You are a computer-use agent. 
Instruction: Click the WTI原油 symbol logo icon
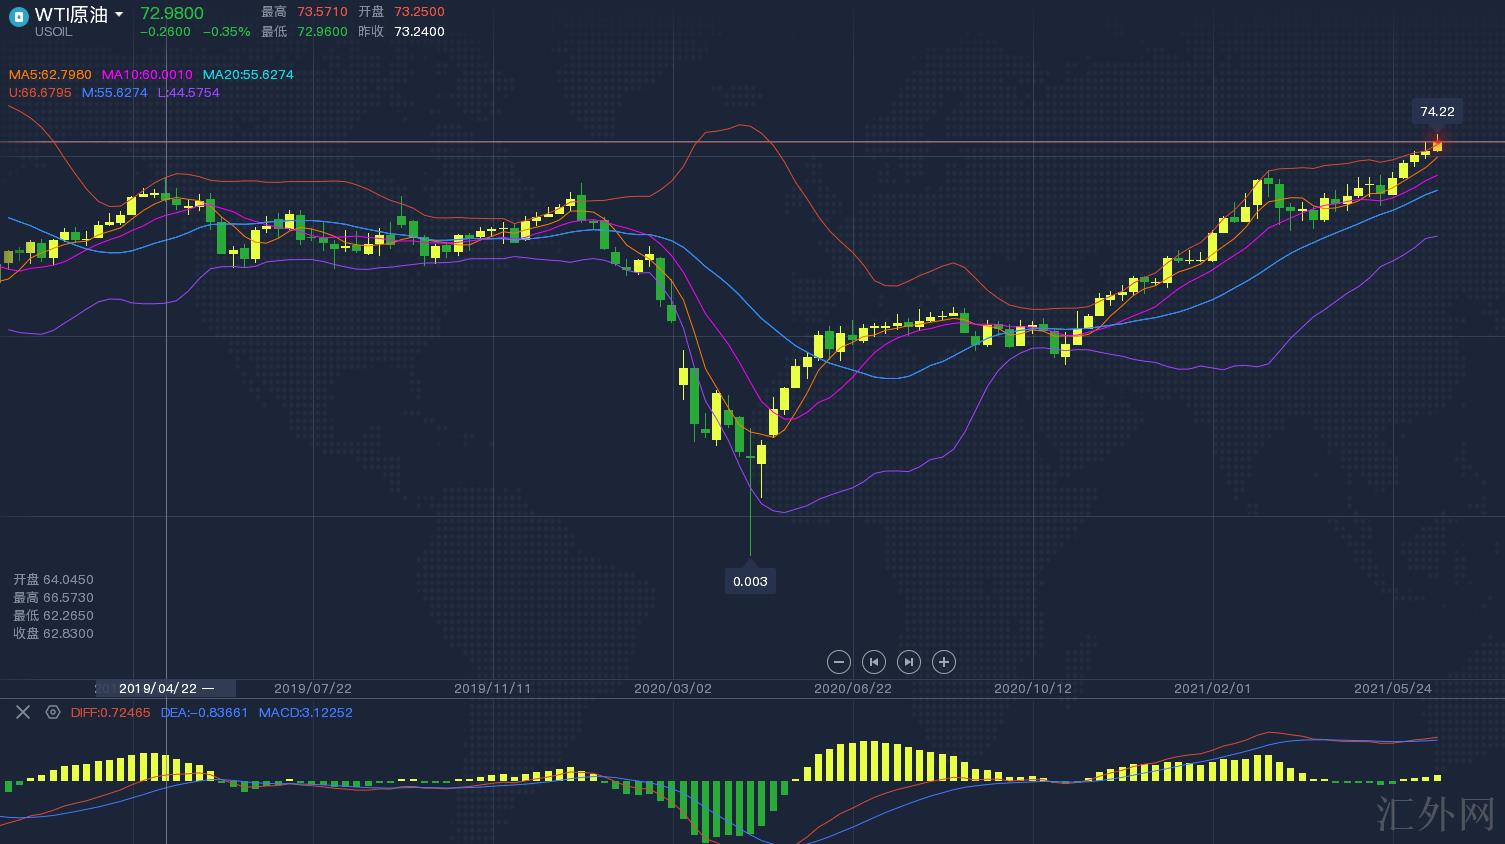(x=19, y=16)
